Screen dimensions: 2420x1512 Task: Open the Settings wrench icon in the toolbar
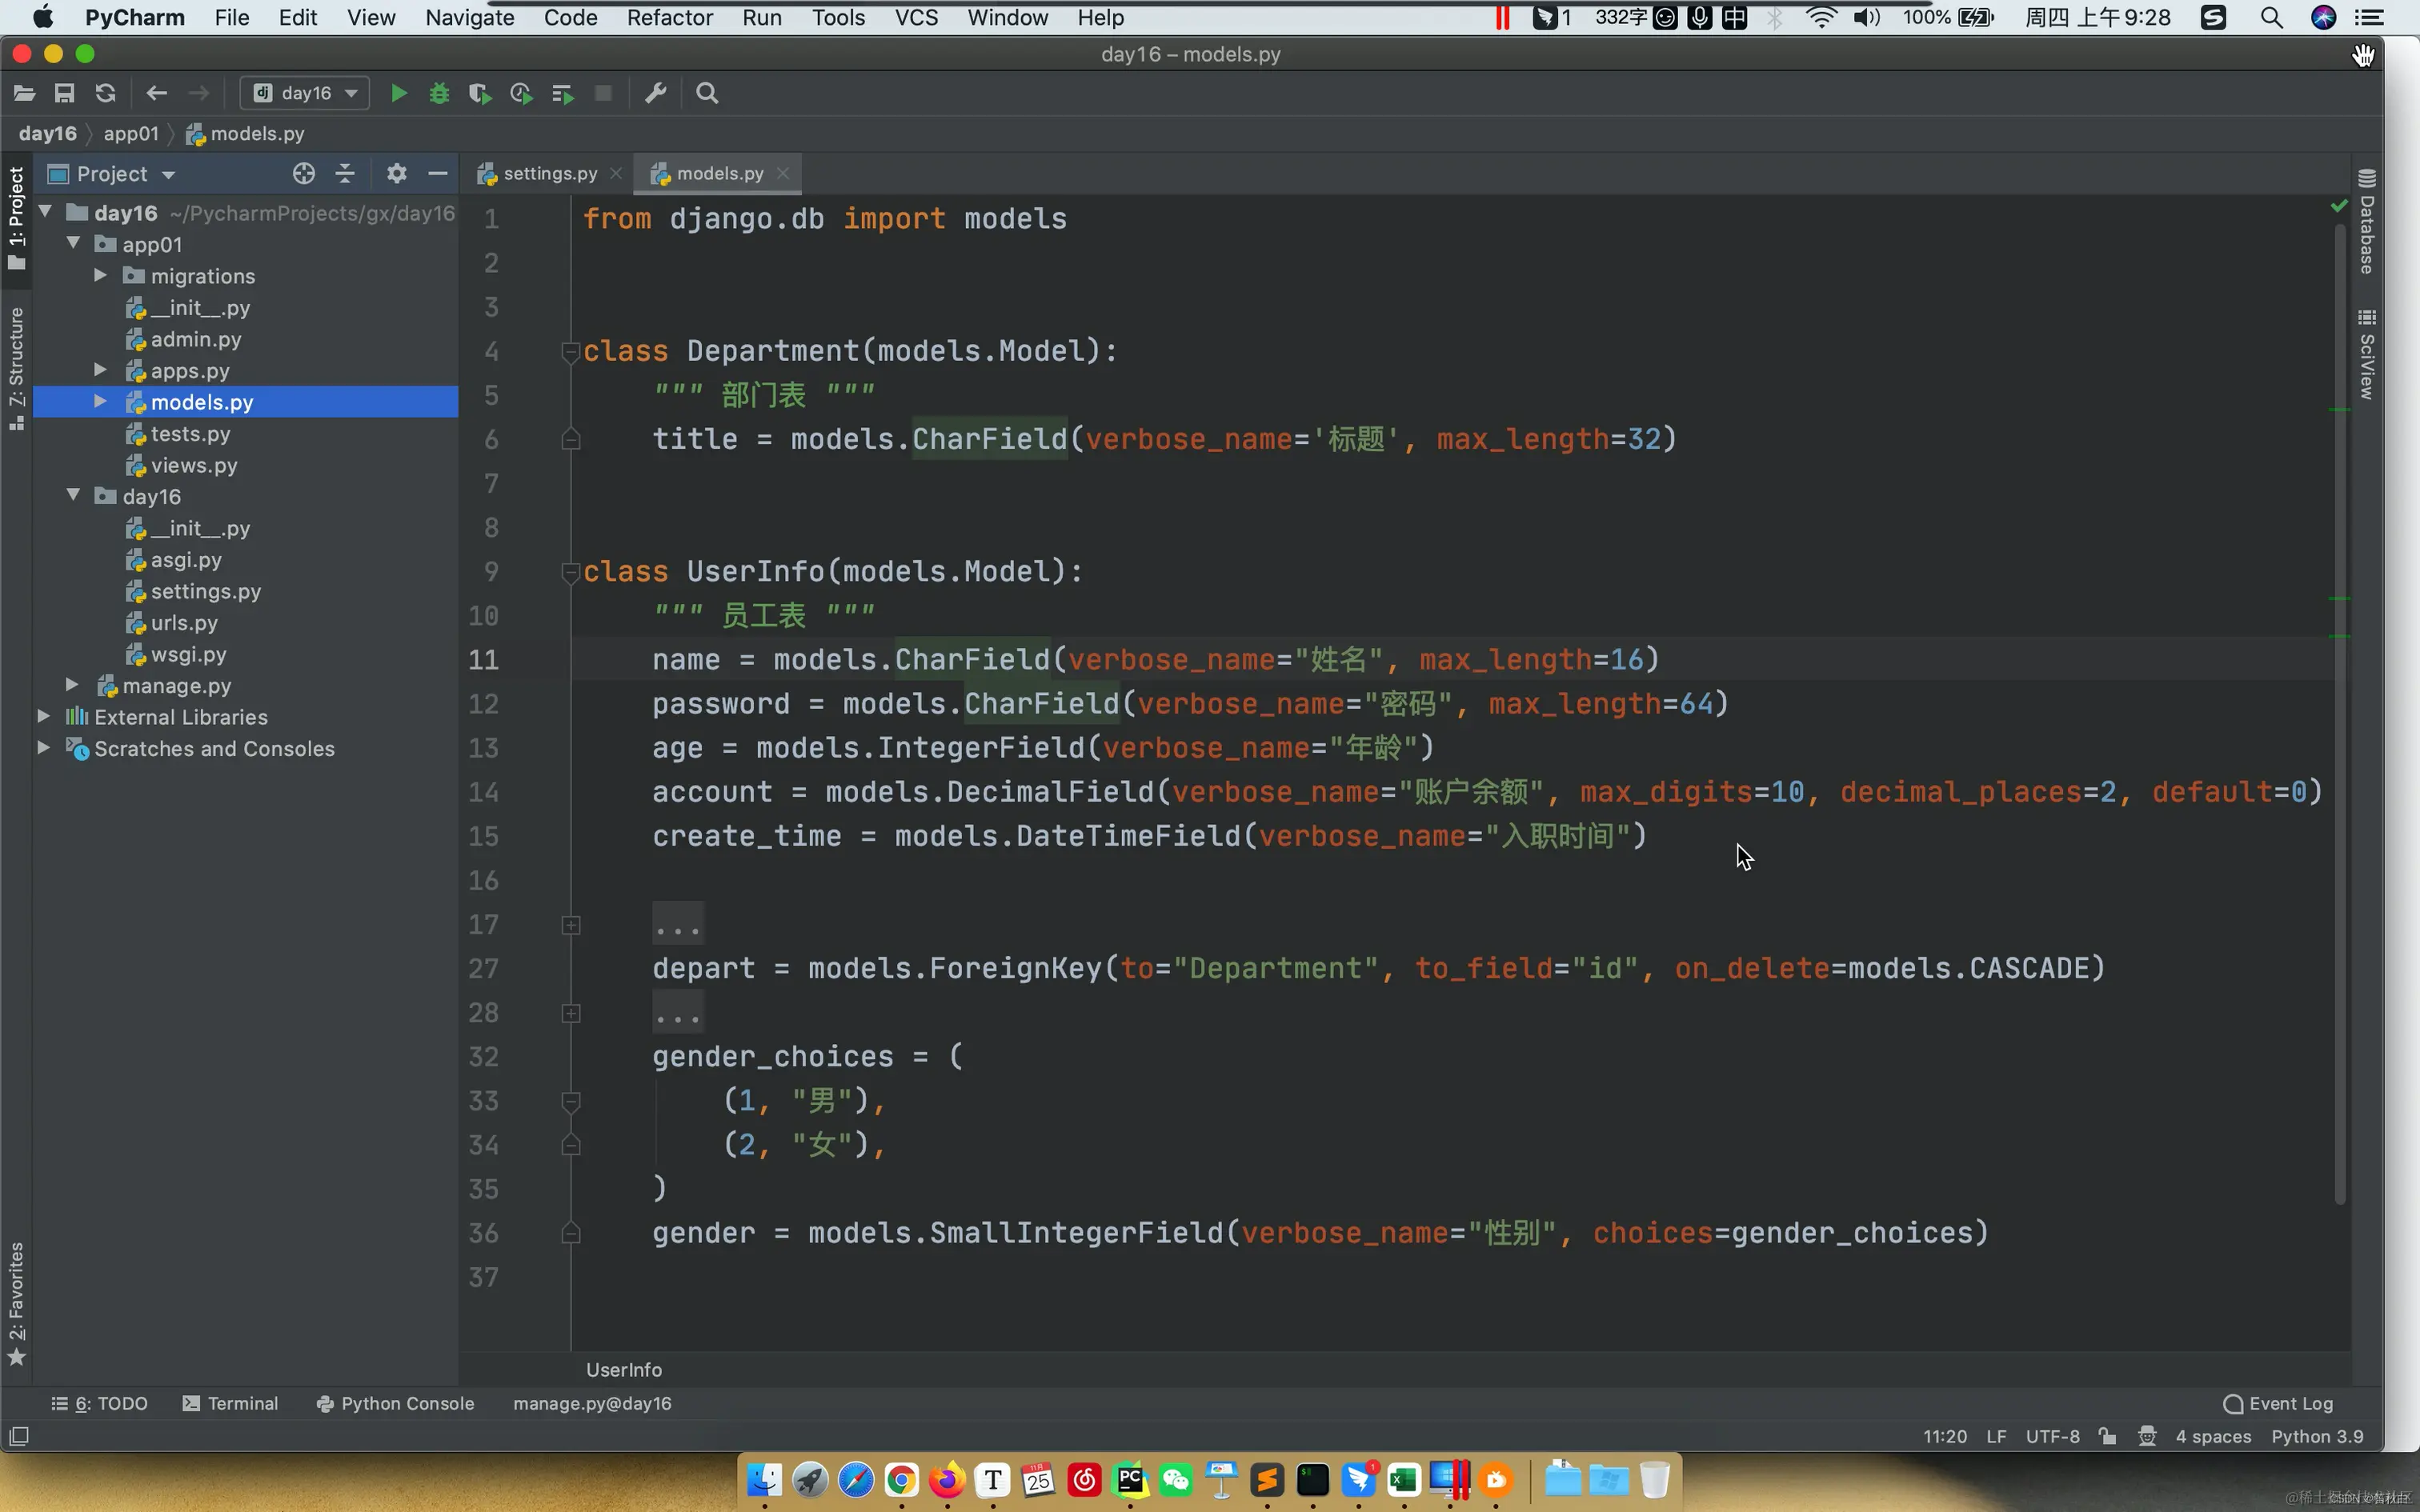pos(656,93)
